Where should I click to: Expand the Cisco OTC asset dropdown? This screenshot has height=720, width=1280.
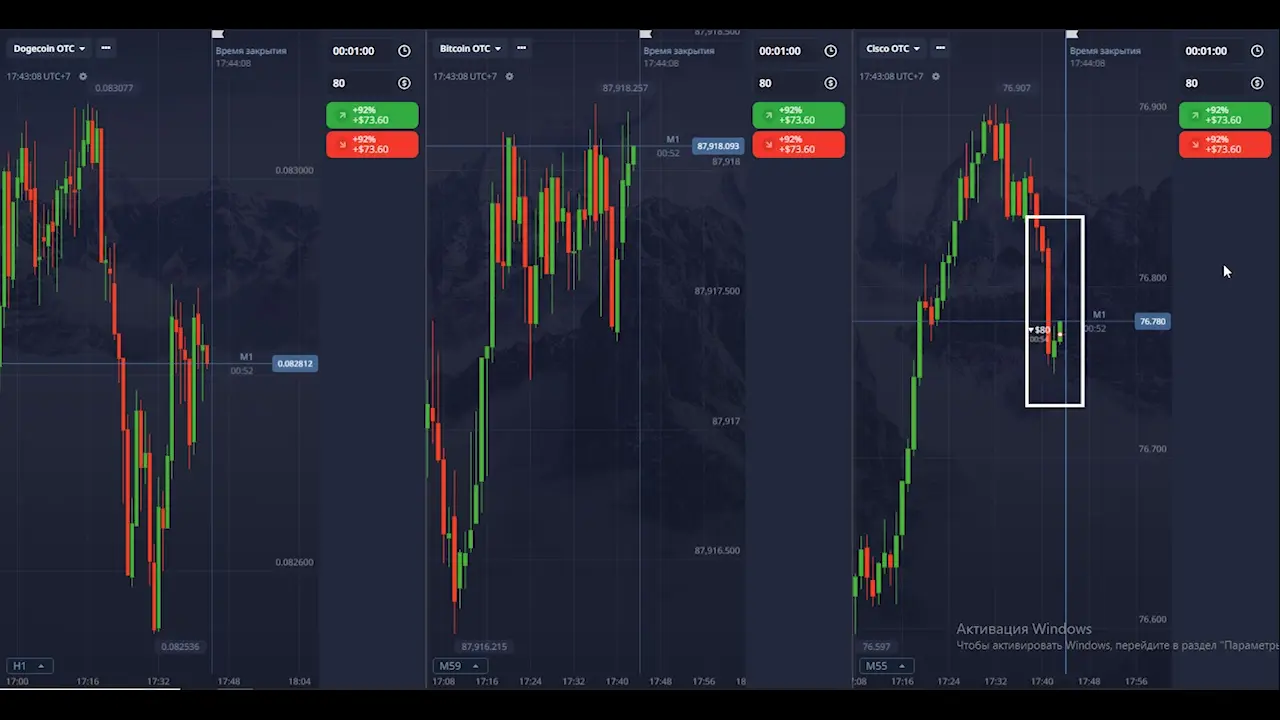[x=893, y=48]
